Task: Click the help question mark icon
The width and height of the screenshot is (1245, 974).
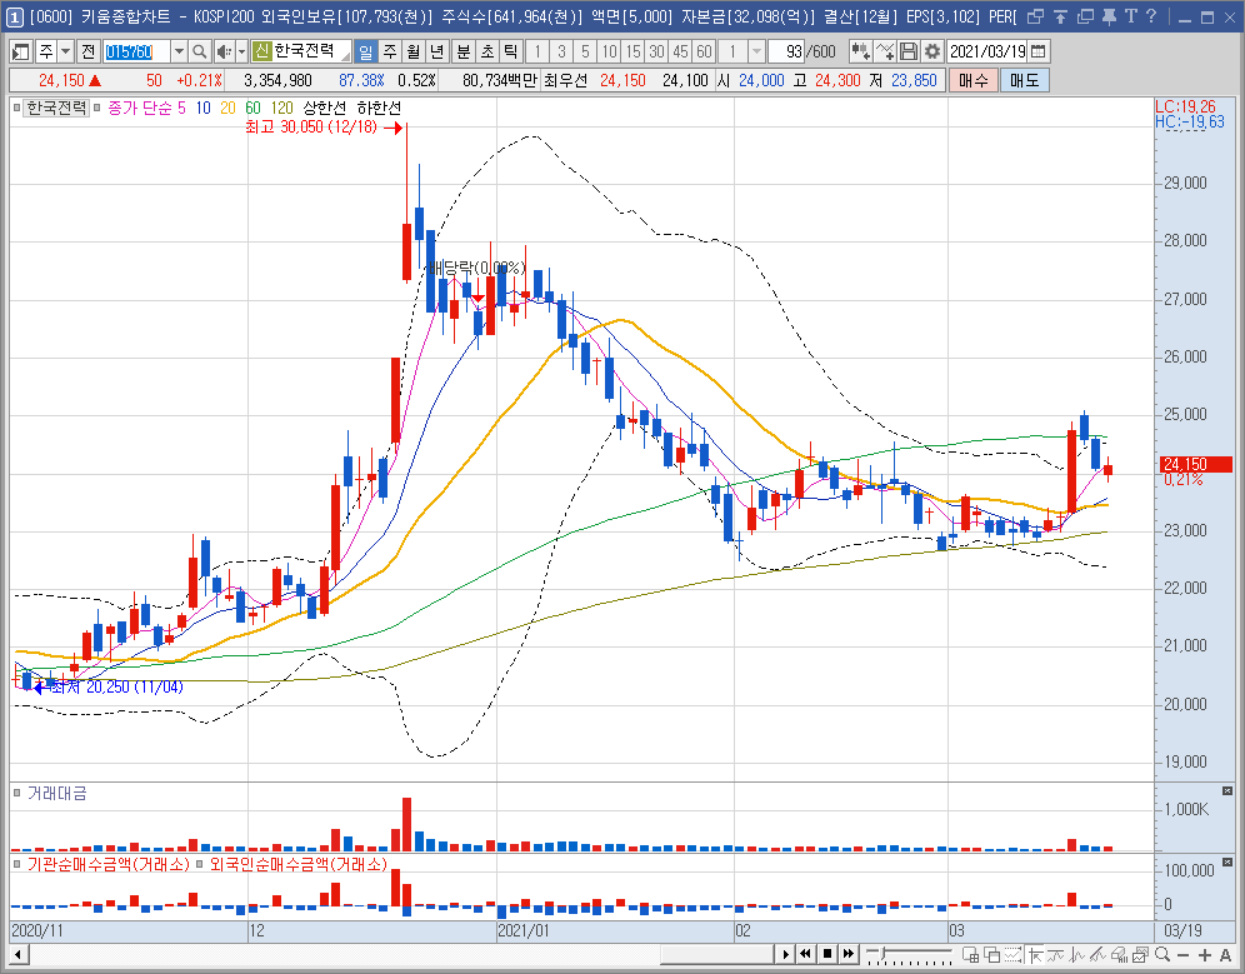Action: pyautogui.click(x=1151, y=16)
